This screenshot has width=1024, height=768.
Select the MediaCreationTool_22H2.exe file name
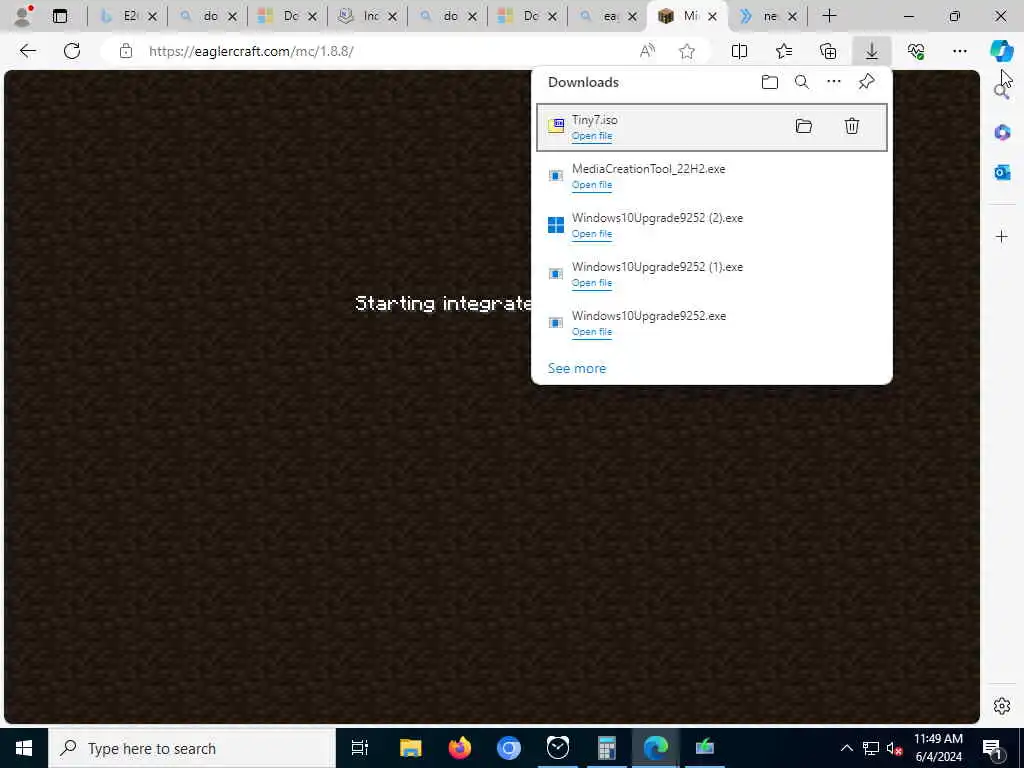tap(648, 168)
